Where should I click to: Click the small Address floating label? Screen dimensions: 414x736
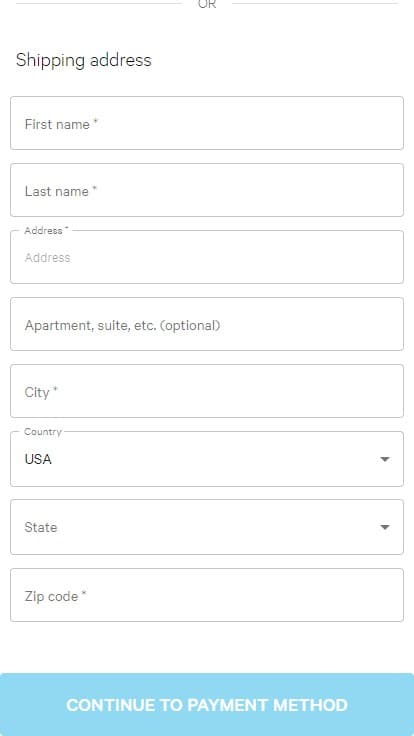(46, 230)
